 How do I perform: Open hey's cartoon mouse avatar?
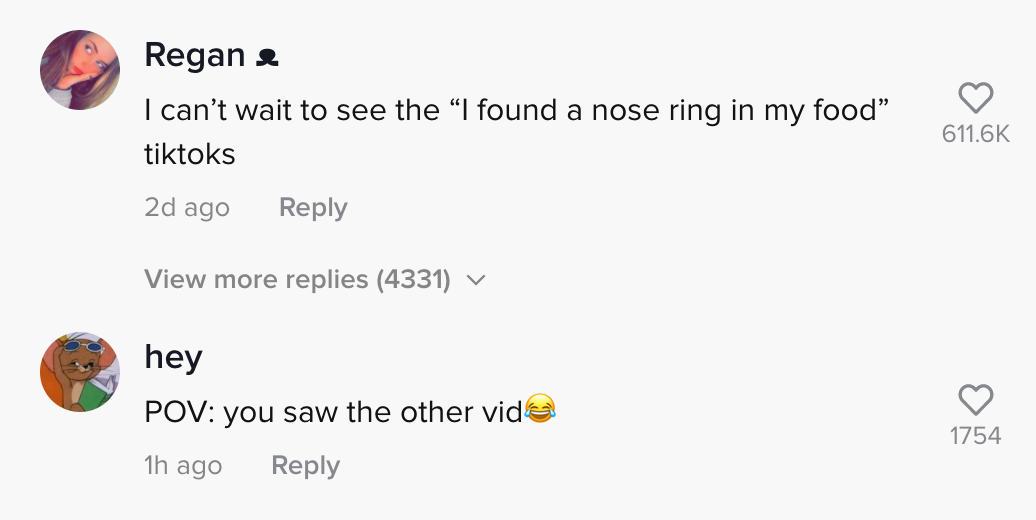[80, 372]
